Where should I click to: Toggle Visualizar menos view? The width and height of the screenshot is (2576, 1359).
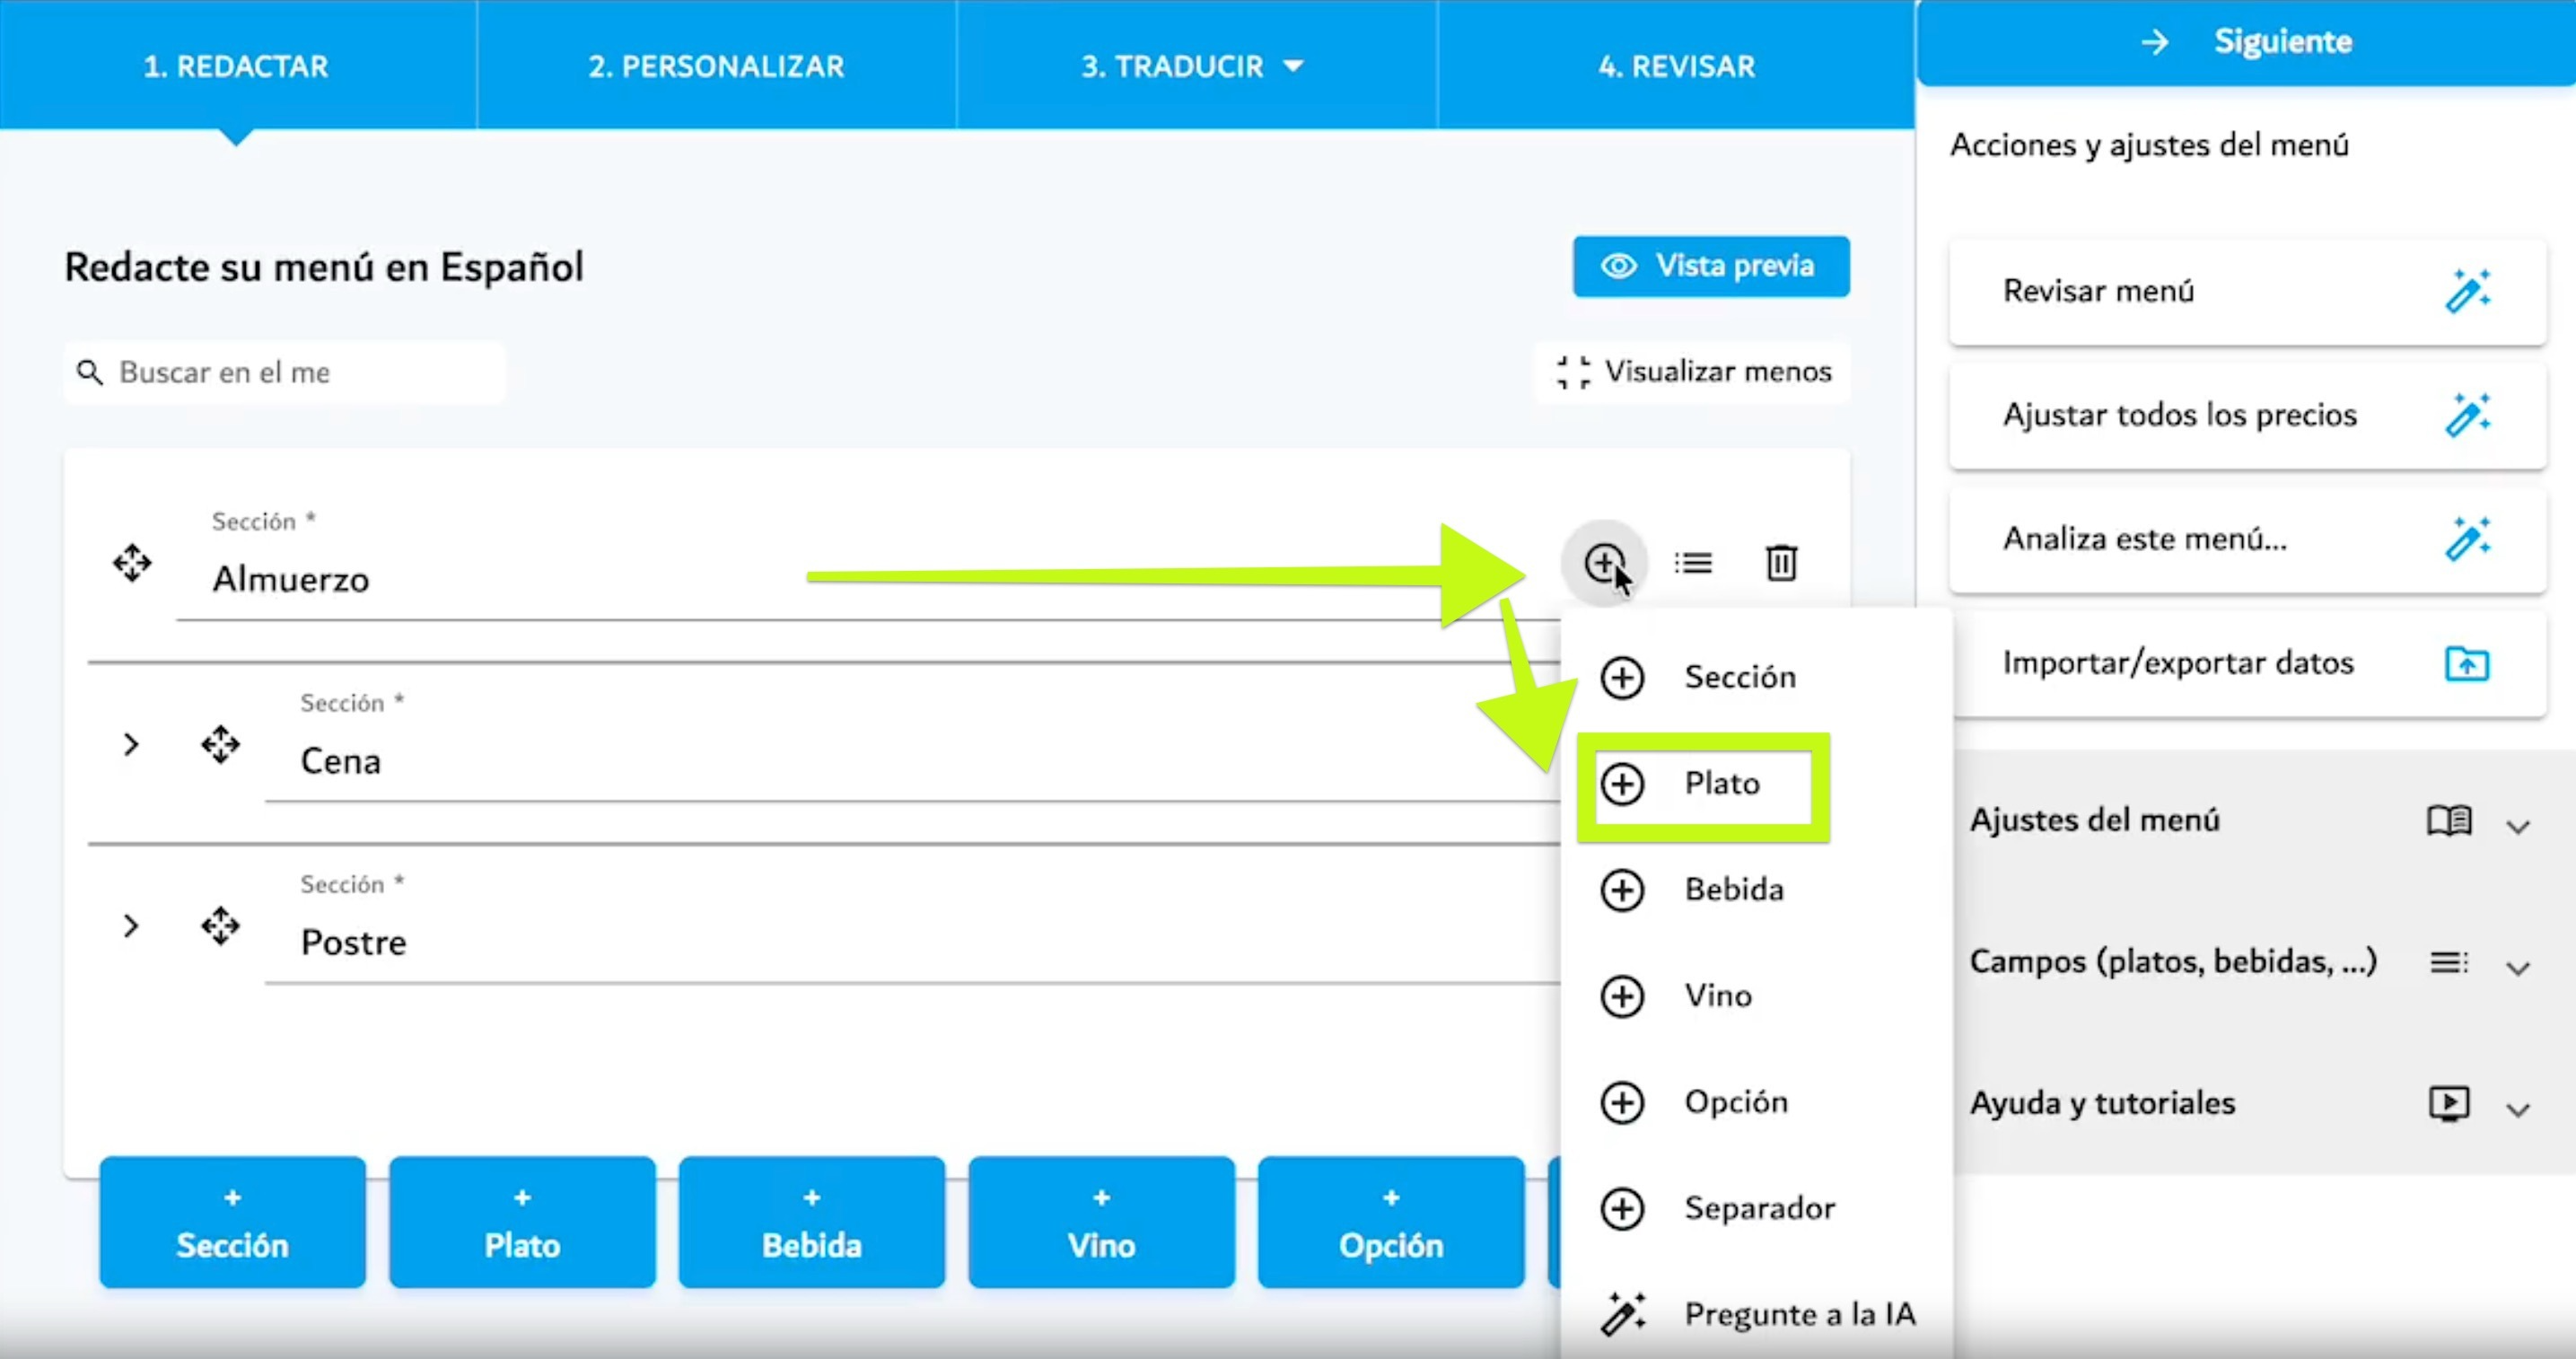coord(1693,372)
